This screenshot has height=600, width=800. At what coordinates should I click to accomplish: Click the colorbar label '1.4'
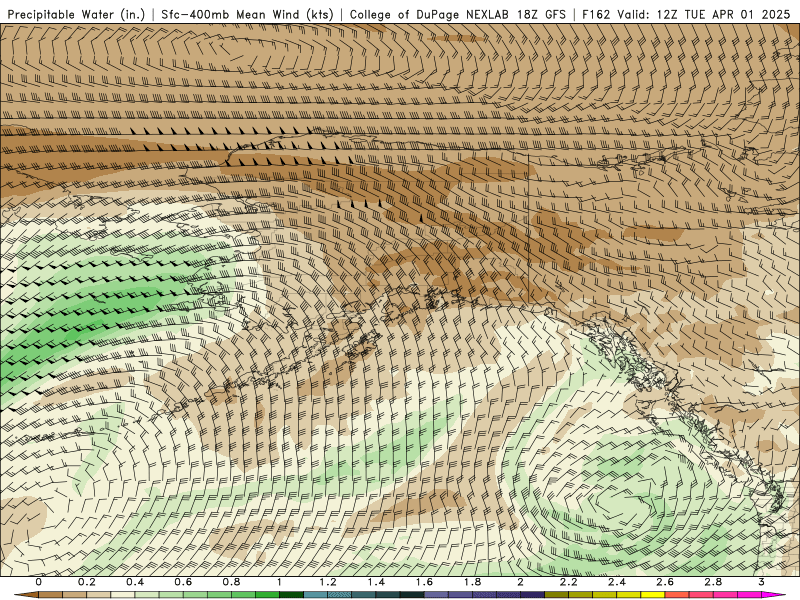click(376, 582)
